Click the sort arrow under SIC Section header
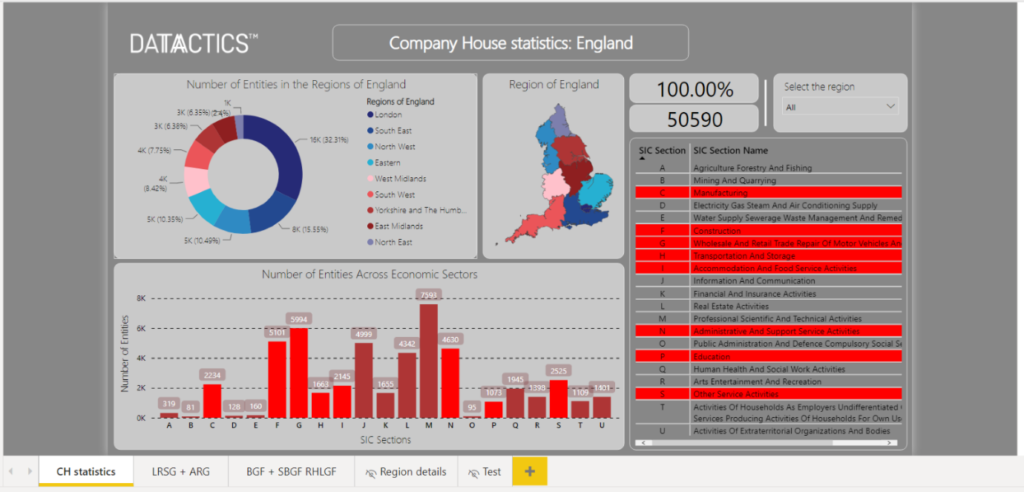 641,158
